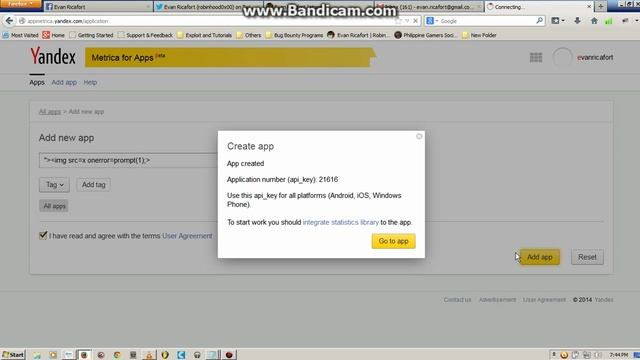Open the Evan Ricafort | Robin bookmark
Screen dimensions: 640x360
click(358, 35)
